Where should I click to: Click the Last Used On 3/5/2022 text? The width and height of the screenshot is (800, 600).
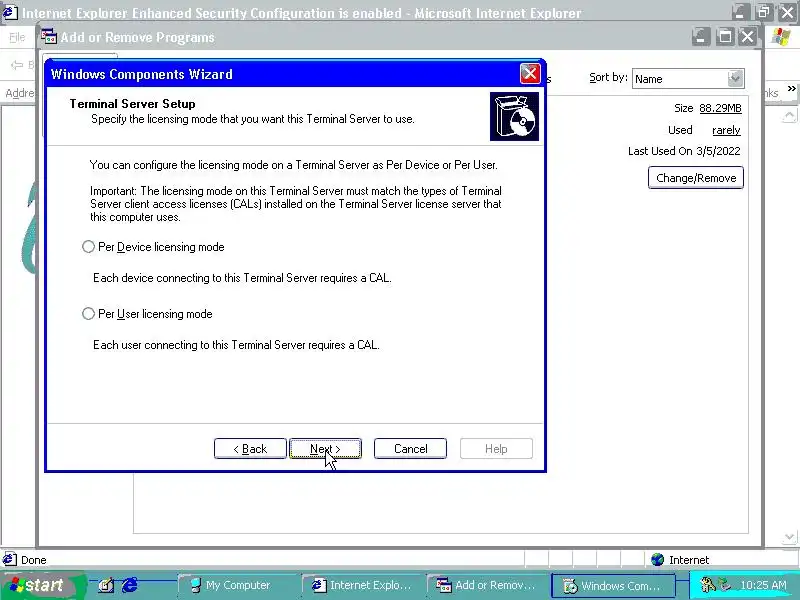[x=684, y=151]
